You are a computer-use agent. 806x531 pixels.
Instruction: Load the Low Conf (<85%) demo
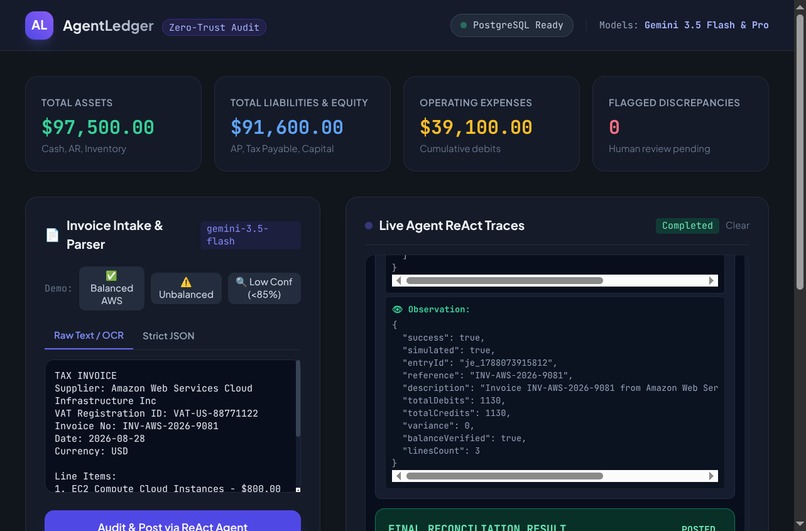[264, 288]
